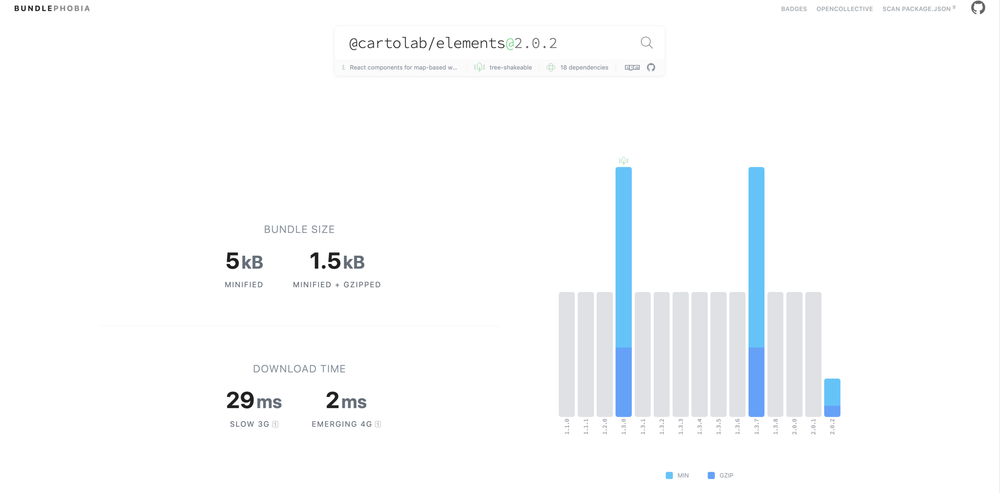Select the 2.0.0 version bar

point(794,354)
